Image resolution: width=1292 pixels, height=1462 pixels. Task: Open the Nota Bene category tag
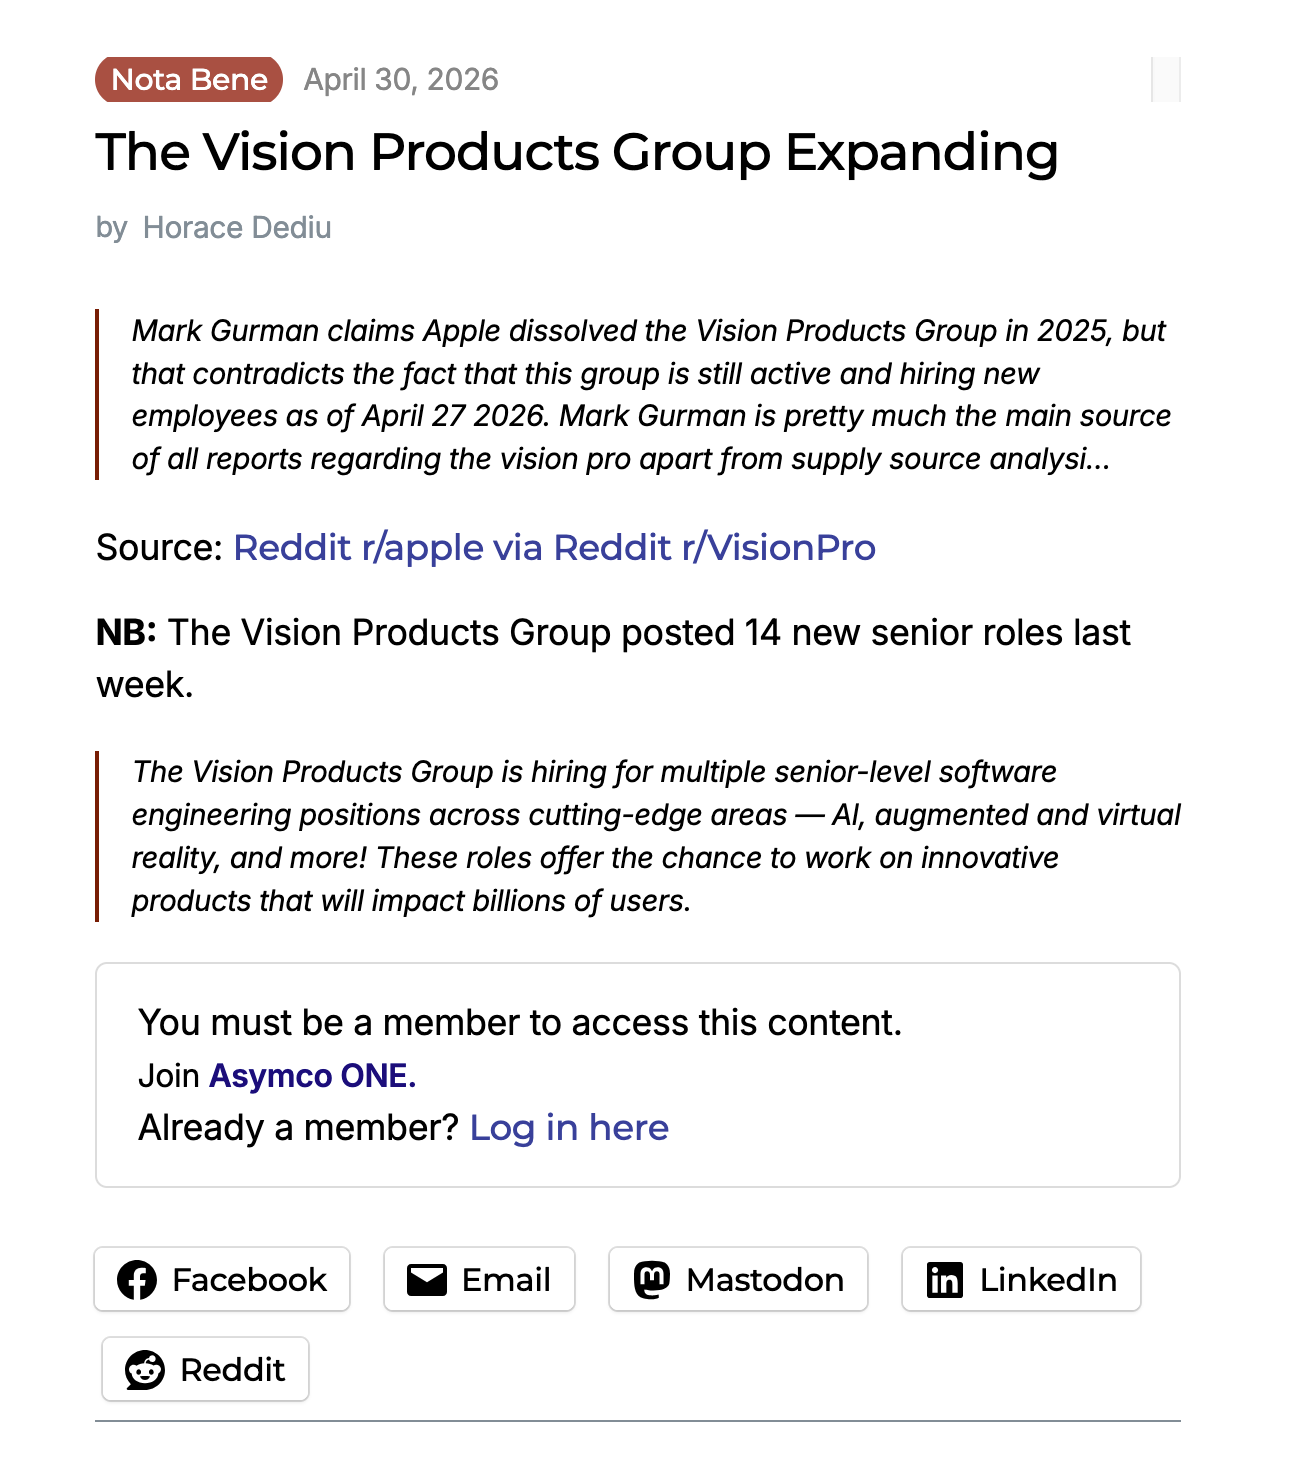click(189, 80)
